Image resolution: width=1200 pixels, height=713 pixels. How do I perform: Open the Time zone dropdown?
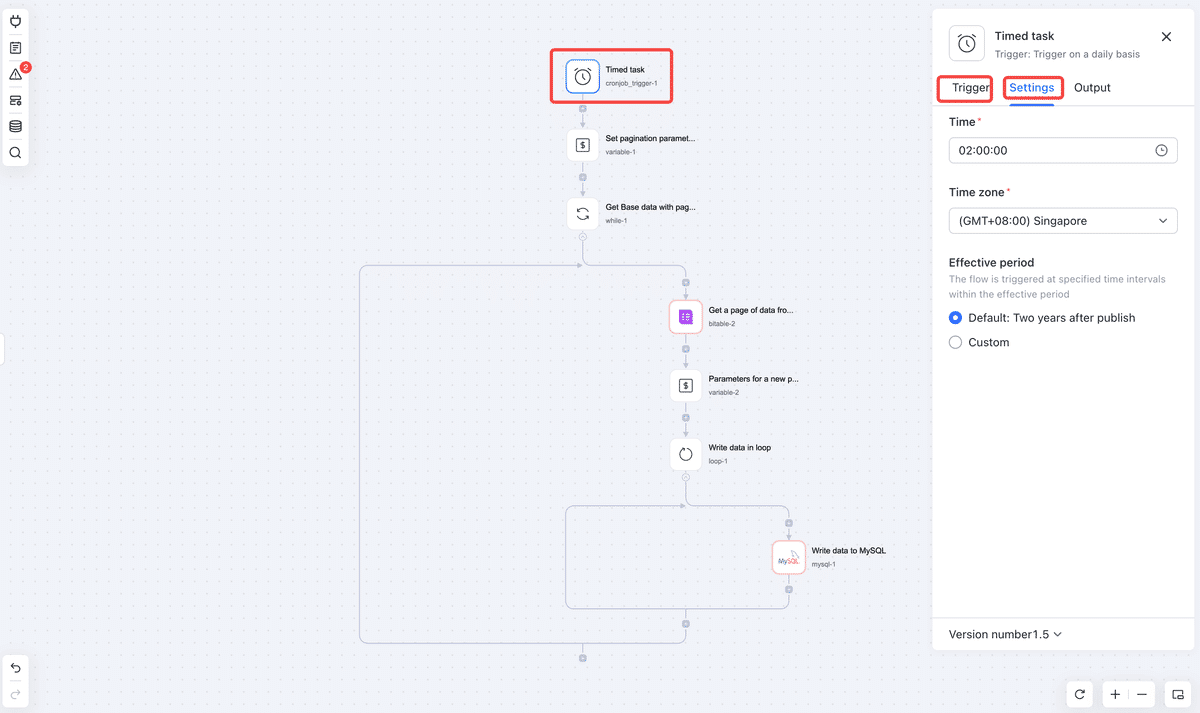[1063, 220]
